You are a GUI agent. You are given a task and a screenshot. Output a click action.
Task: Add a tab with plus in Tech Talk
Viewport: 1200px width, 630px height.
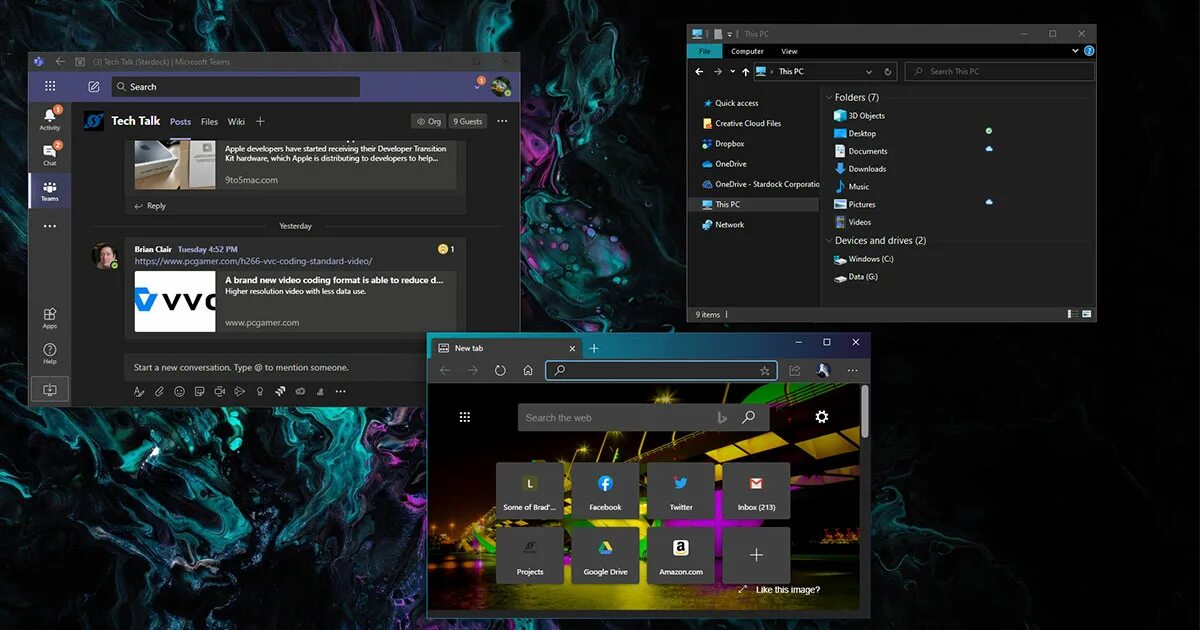click(260, 122)
